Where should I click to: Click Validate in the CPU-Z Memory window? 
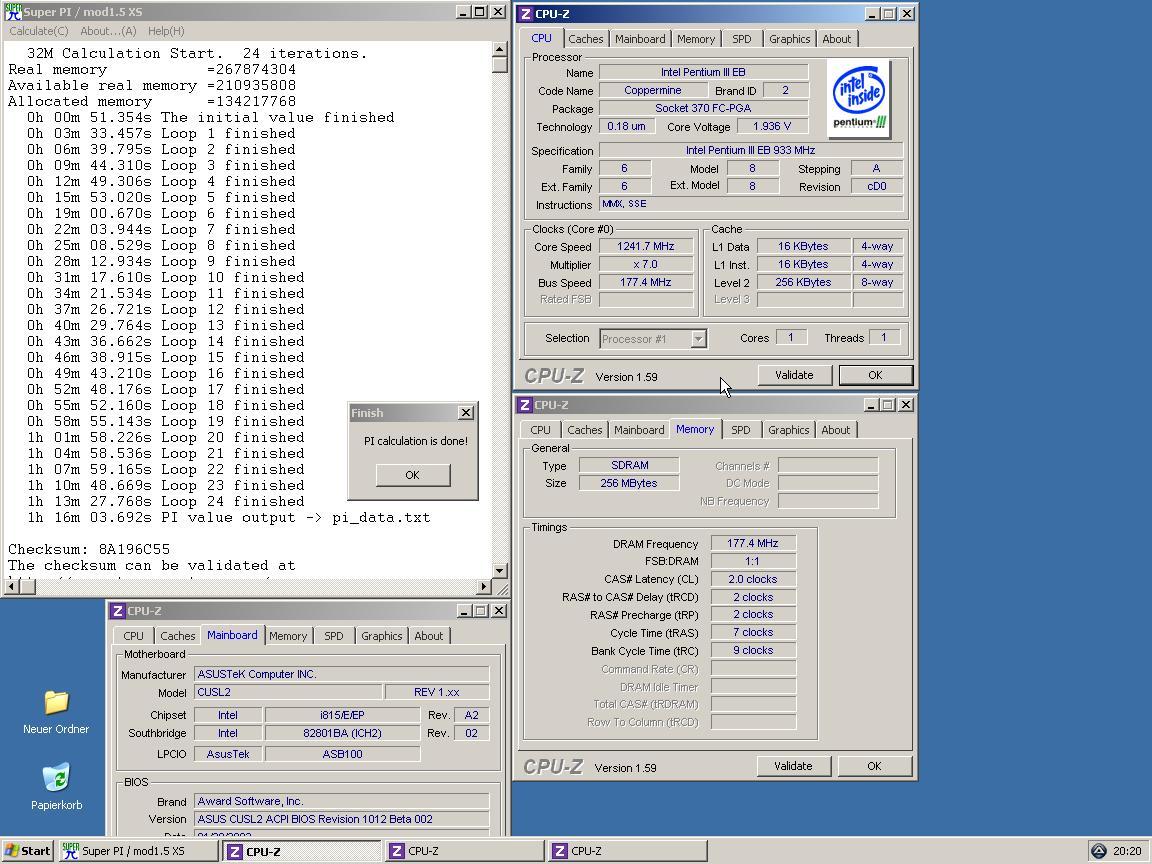[x=793, y=766]
